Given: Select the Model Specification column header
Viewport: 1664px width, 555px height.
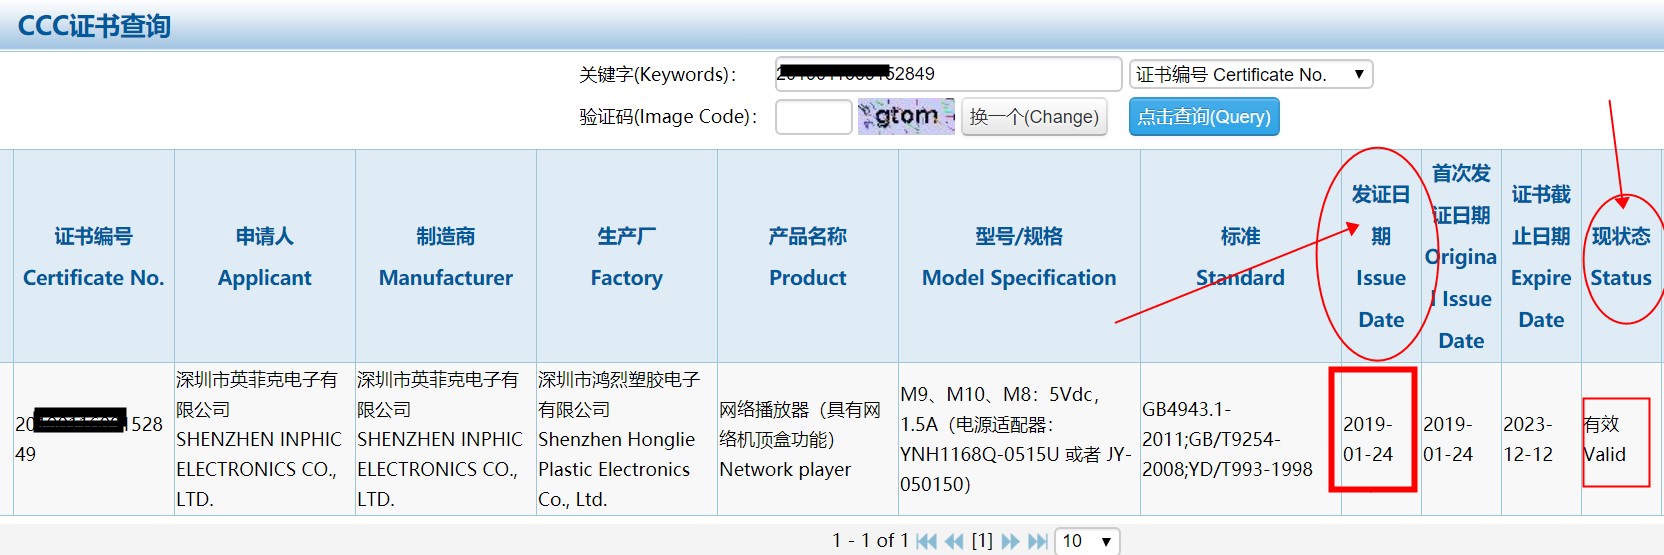Looking at the screenshot, I should [x=1019, y=257].
